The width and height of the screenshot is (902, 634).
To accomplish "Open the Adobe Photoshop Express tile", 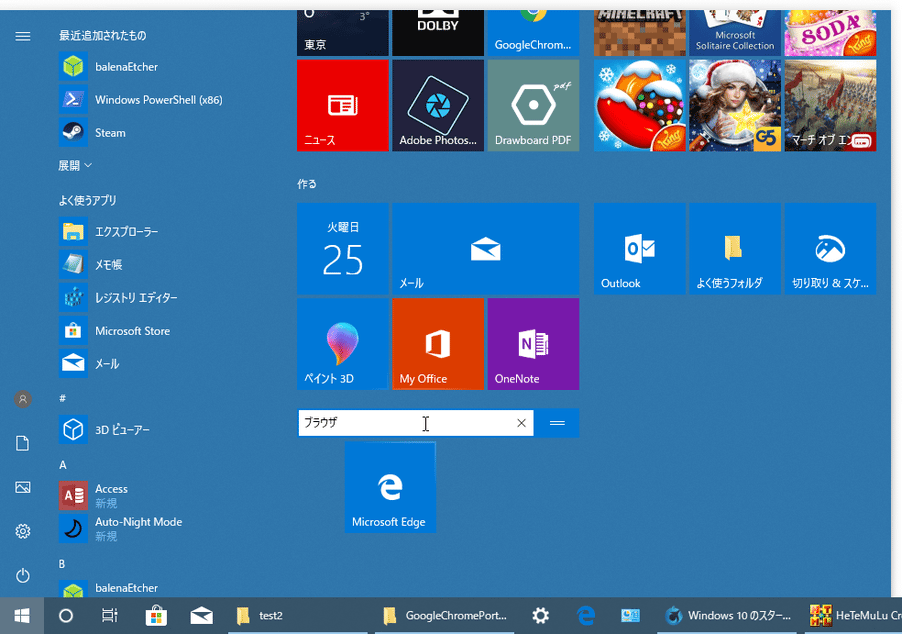I will pyautogui.click(x=438, y=105).
